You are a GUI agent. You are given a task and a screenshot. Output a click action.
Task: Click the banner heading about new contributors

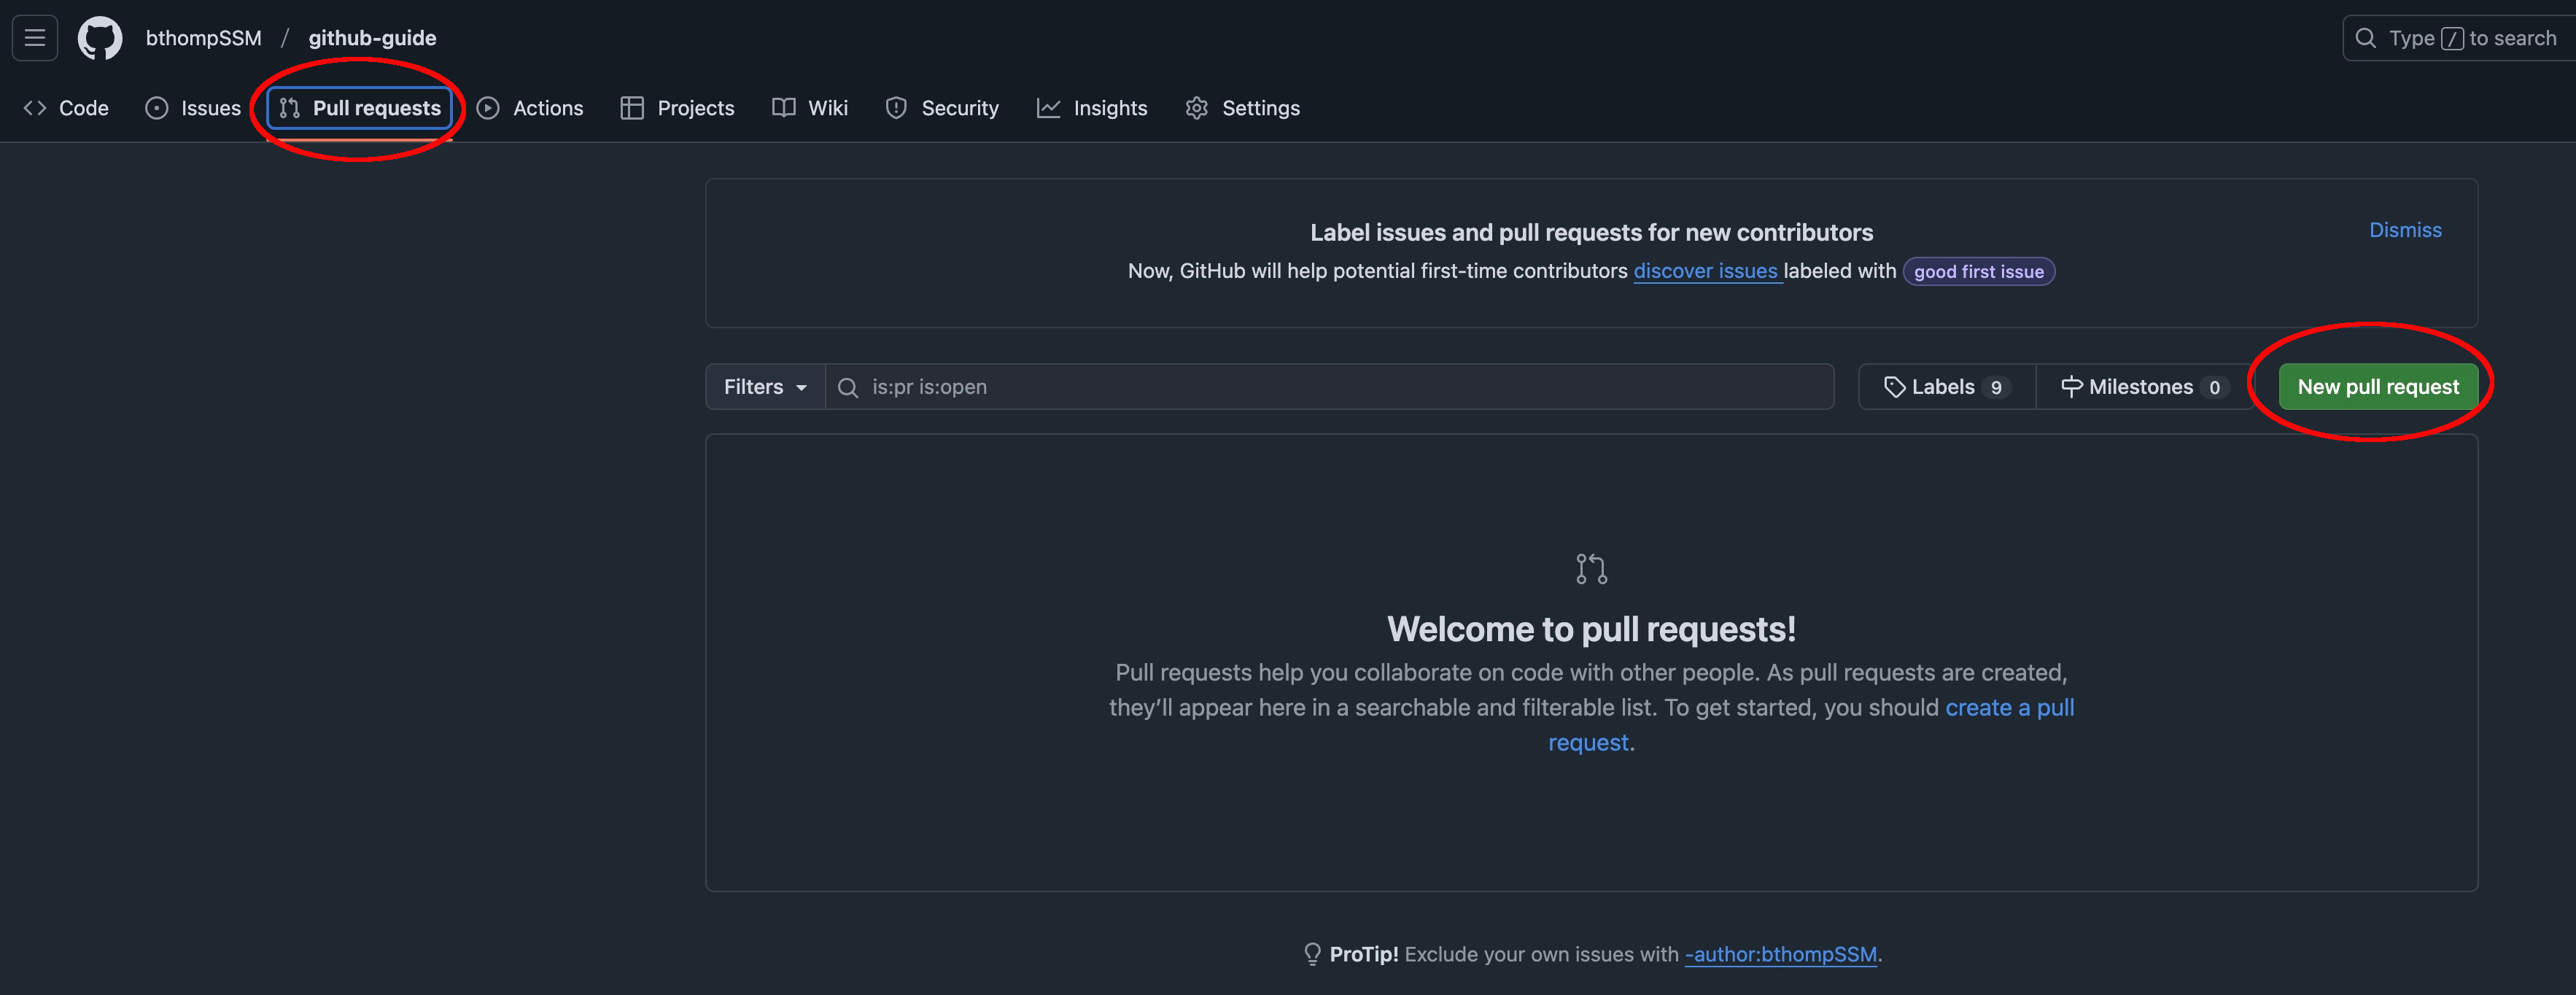[1591, 233]
